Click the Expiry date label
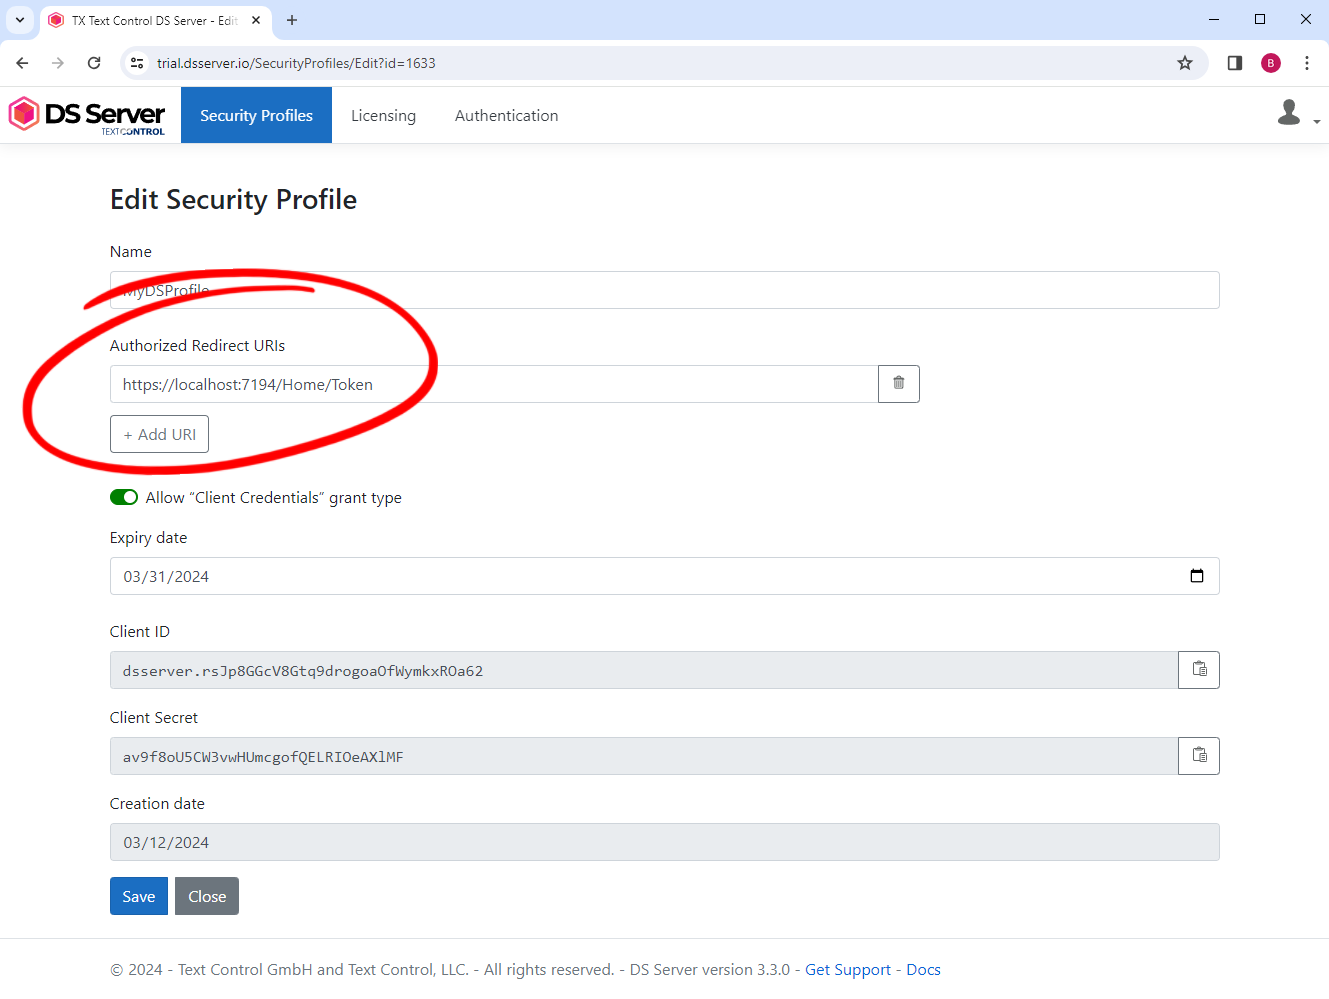The image size is (1329, 999). click(x=148, y=537)
